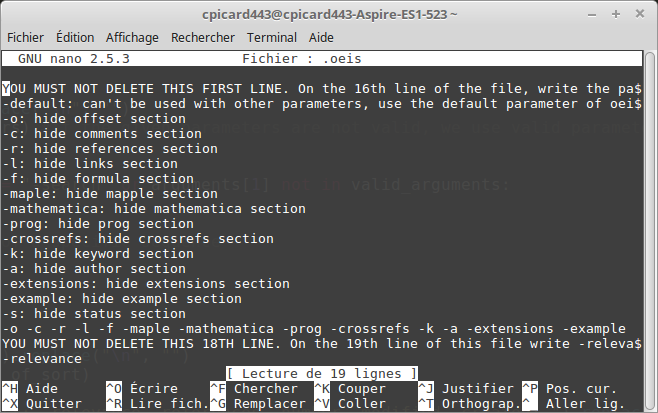Click the ^X Quitter shortcut label

tap(42, 404)
